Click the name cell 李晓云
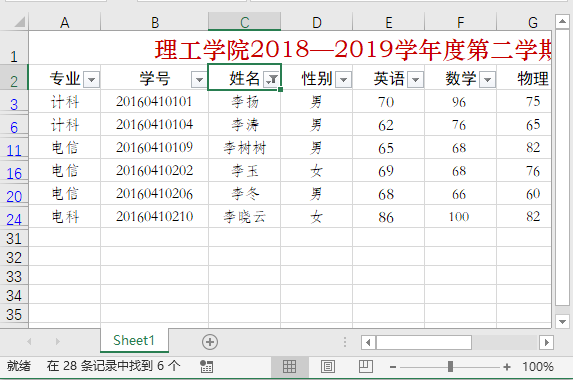This screenshot has width=573, height=380. [244, 217]
